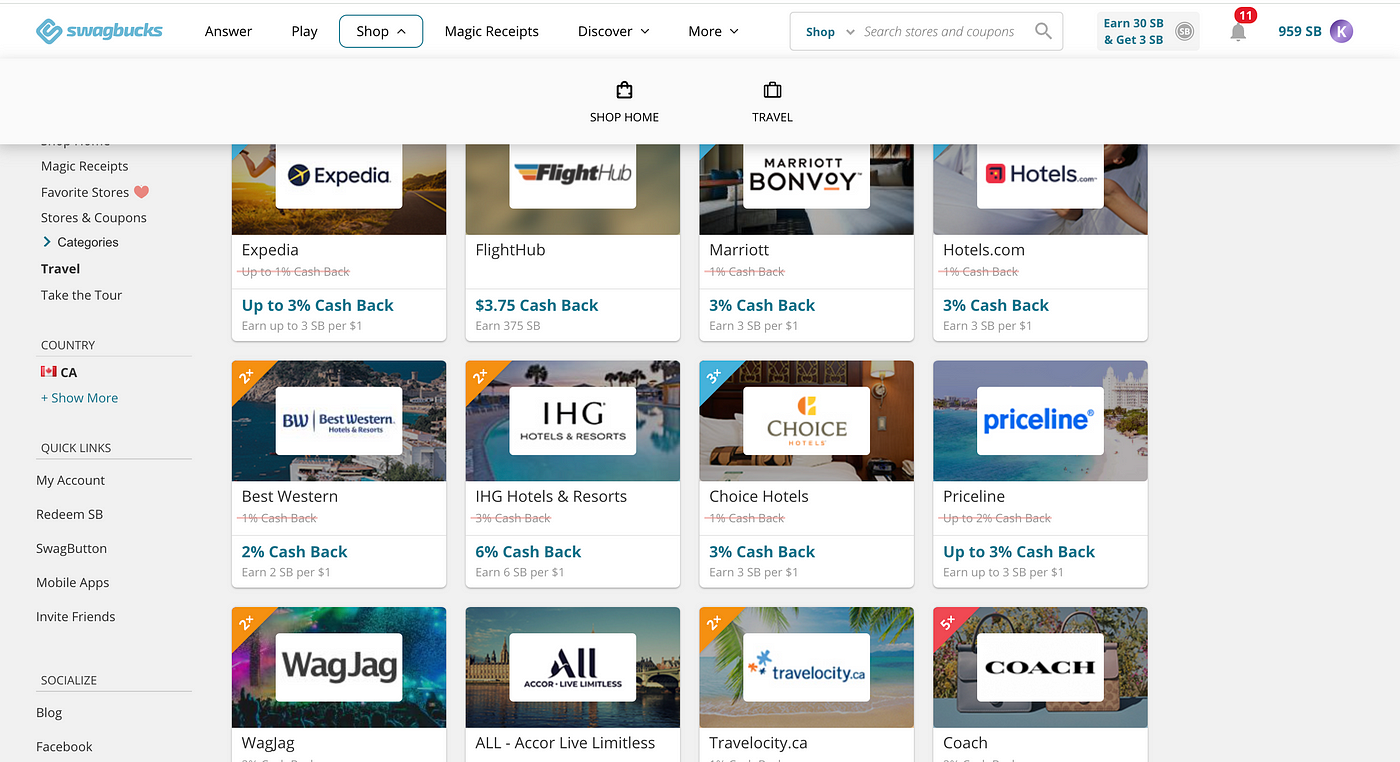Click the Expedia logo tile
The image size is (1400, 762).
click(338, 176)
